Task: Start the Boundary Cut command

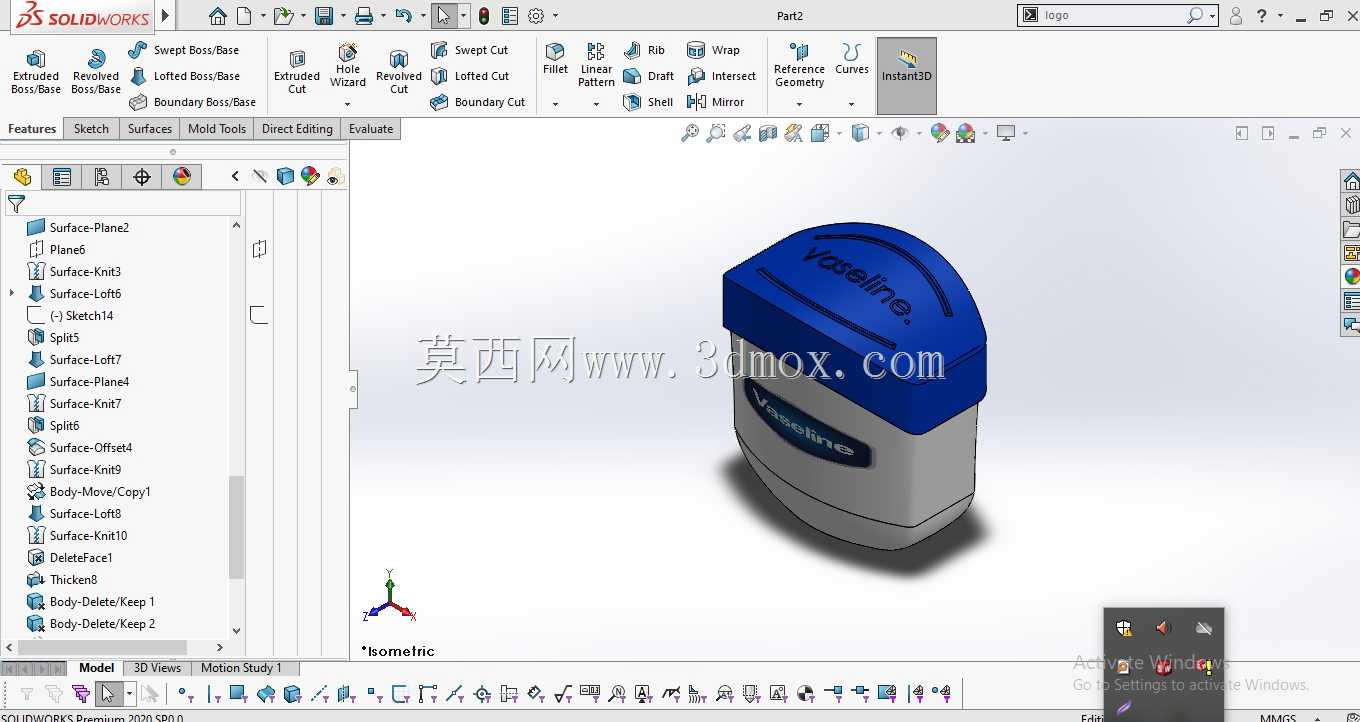Action: [x=477, y=102]
